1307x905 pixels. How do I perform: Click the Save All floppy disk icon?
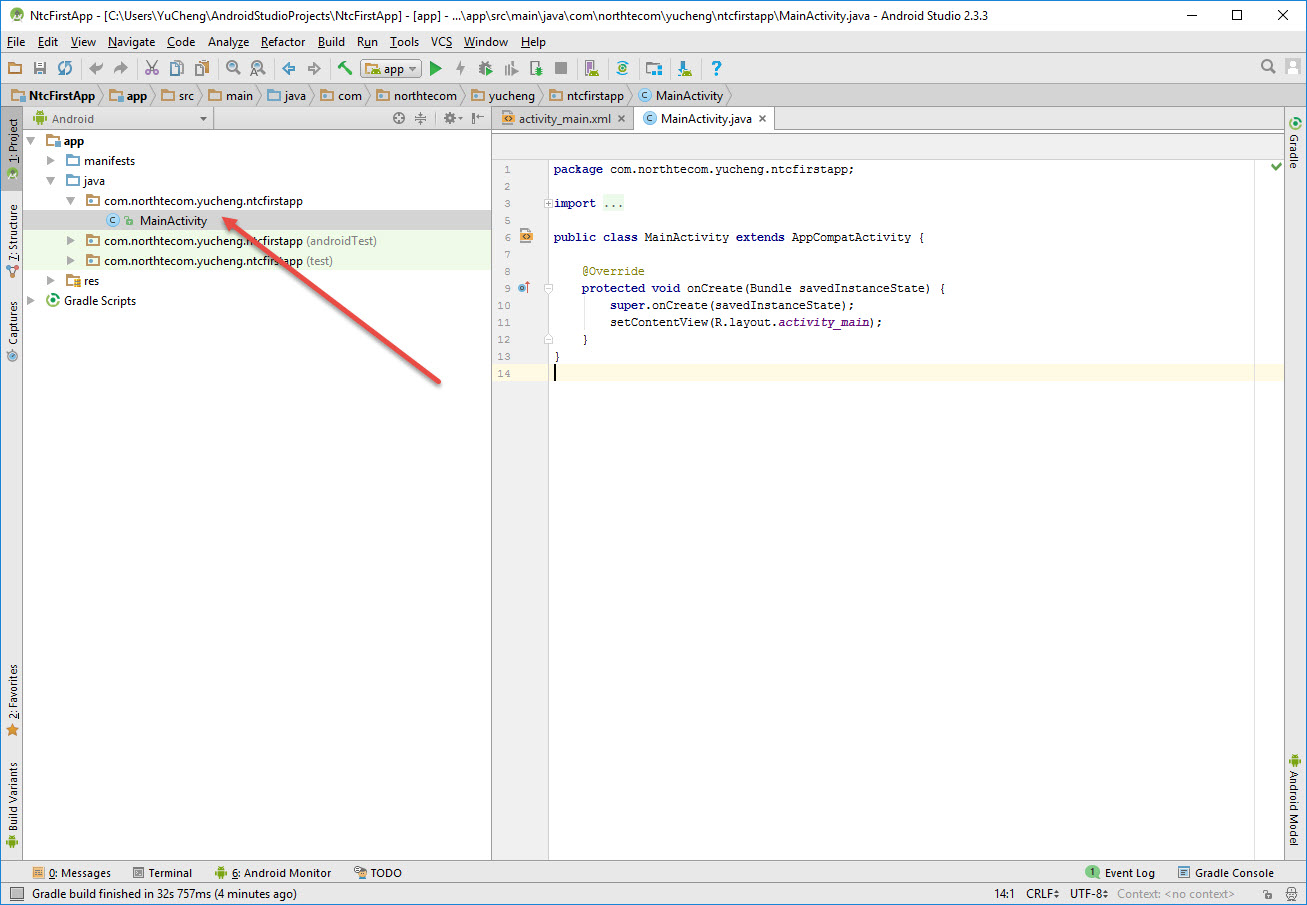pos(40,69)
